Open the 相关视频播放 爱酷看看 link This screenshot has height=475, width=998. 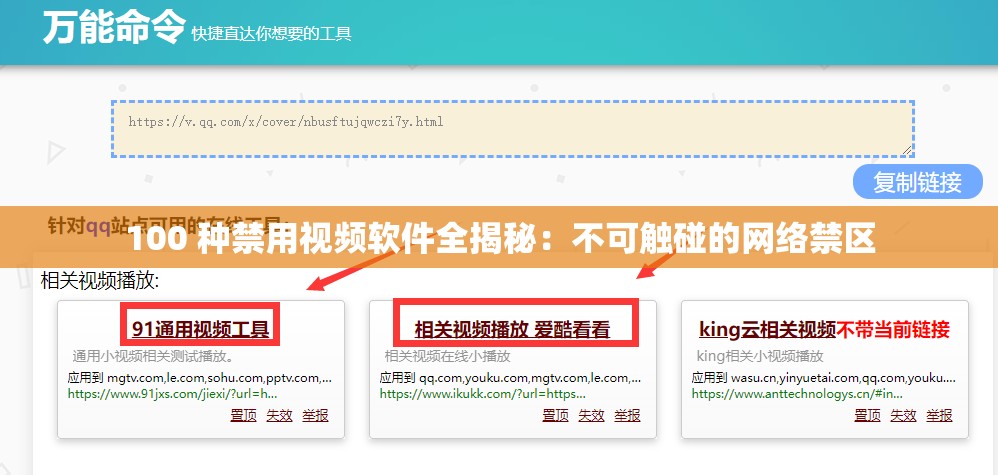(512, 330)
